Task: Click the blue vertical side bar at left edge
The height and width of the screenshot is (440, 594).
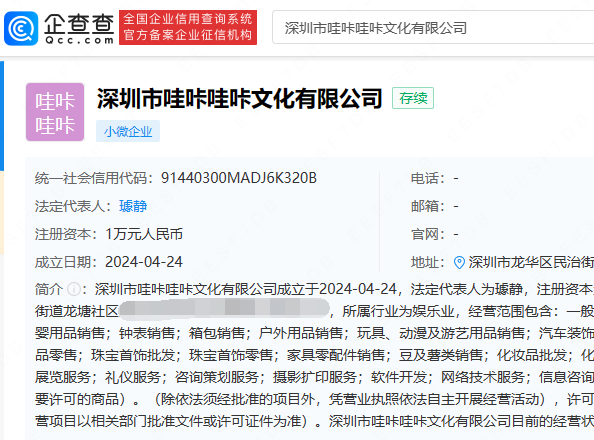Action: tap(2, 116)
